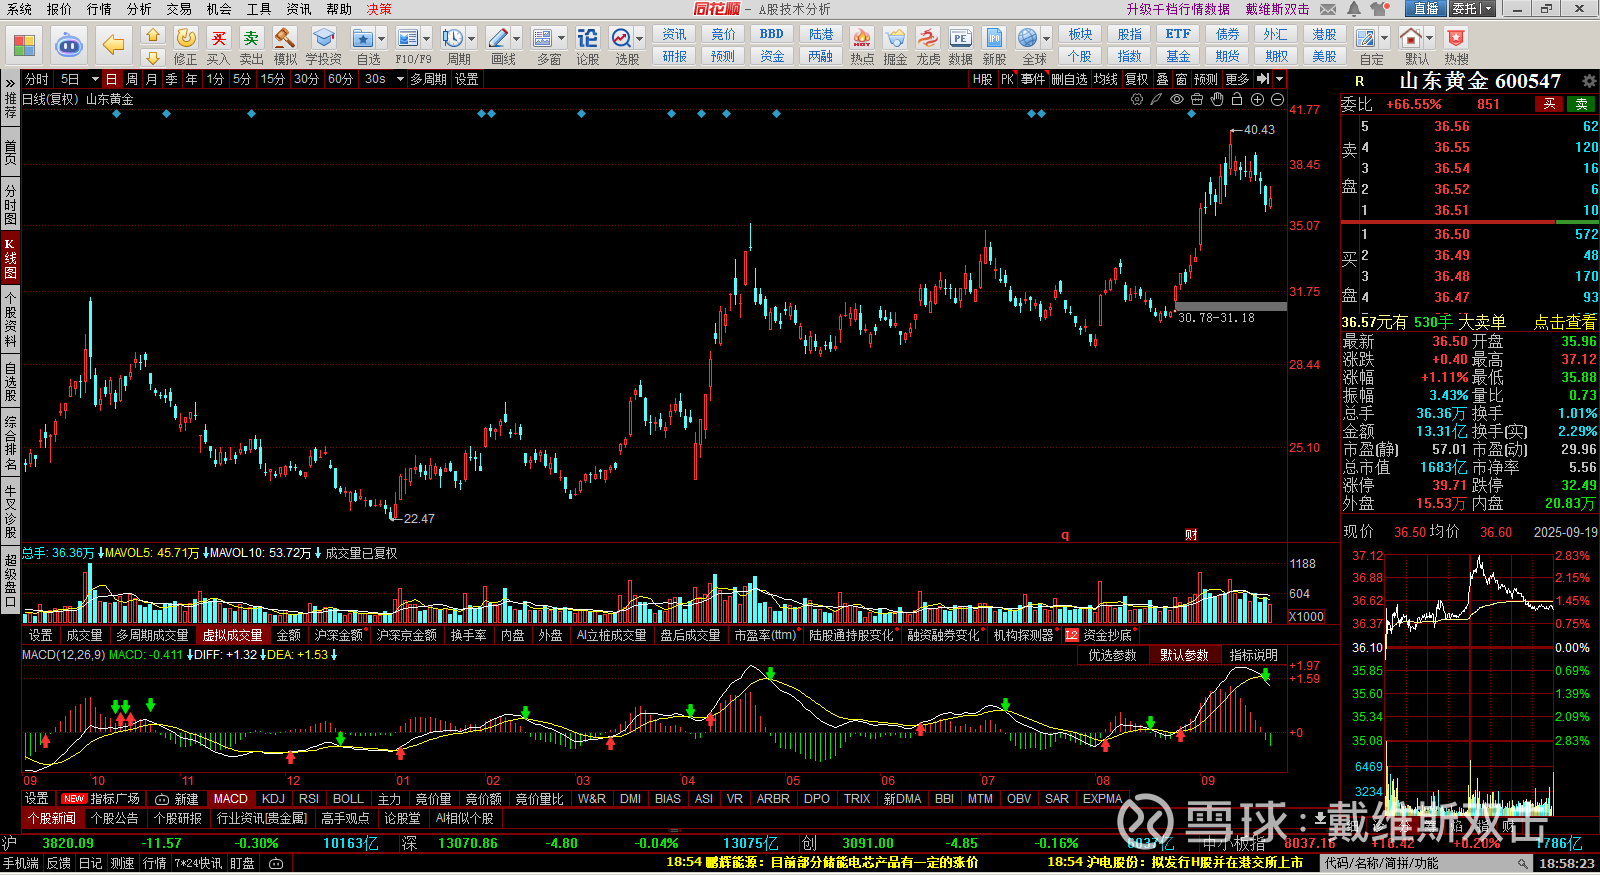
Task: Toggle 叠 overlay comparison mode
Action: coord(1162,79)
